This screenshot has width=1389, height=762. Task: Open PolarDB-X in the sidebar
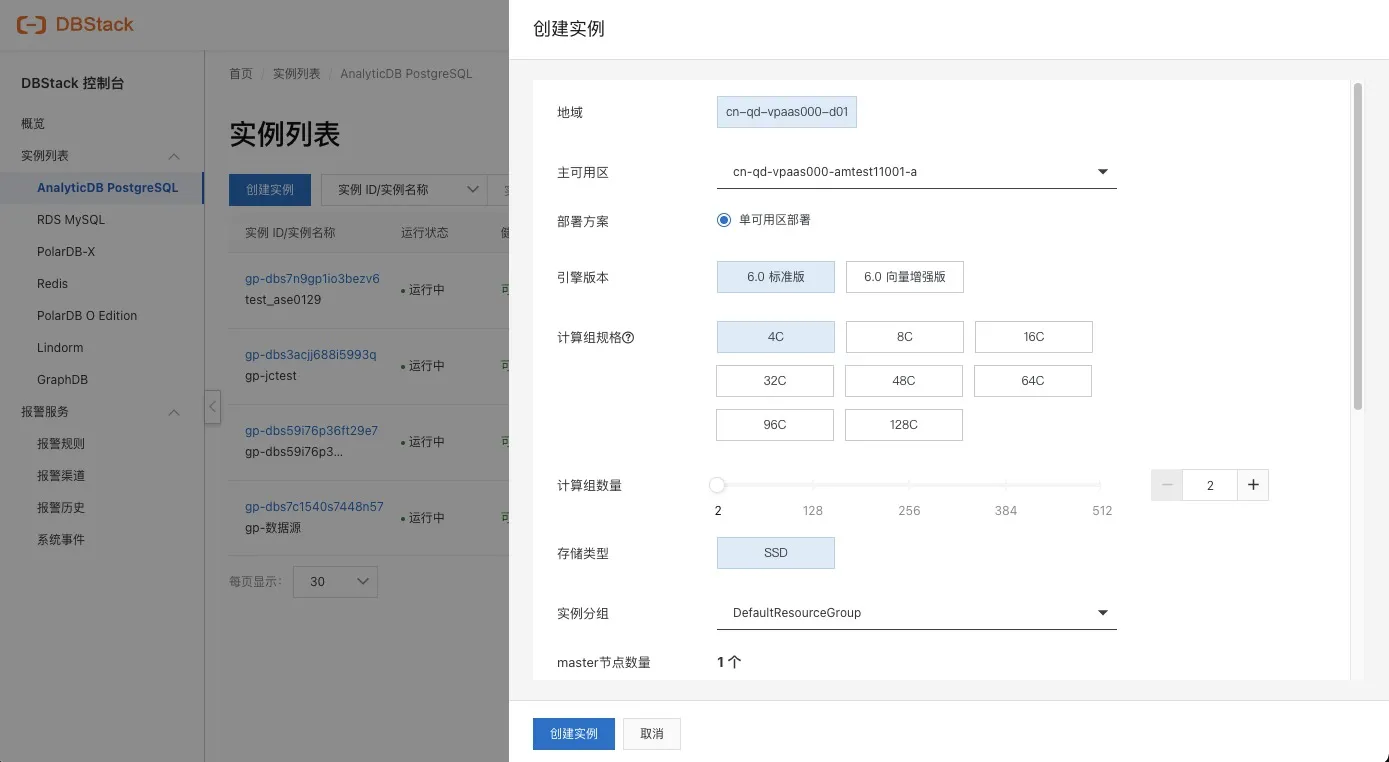66,252
